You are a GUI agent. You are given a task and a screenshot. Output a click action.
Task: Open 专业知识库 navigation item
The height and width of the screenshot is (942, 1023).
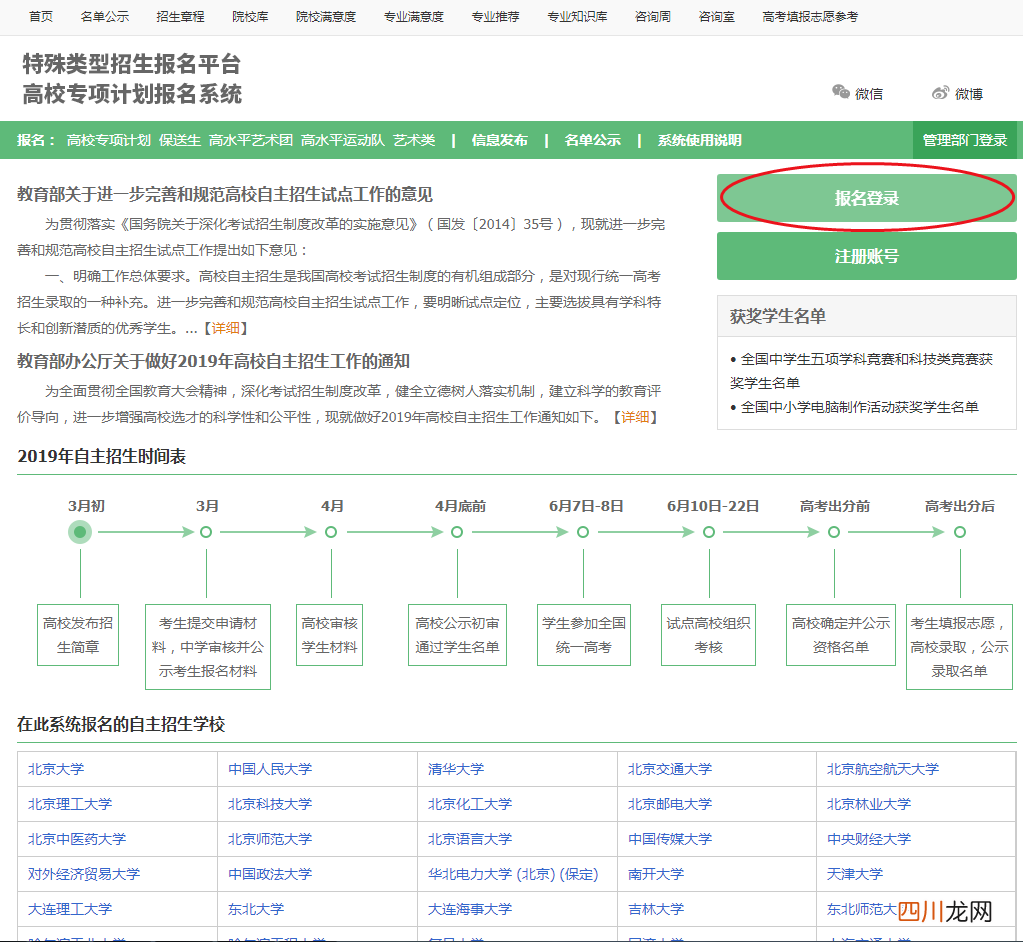[577, 16]
